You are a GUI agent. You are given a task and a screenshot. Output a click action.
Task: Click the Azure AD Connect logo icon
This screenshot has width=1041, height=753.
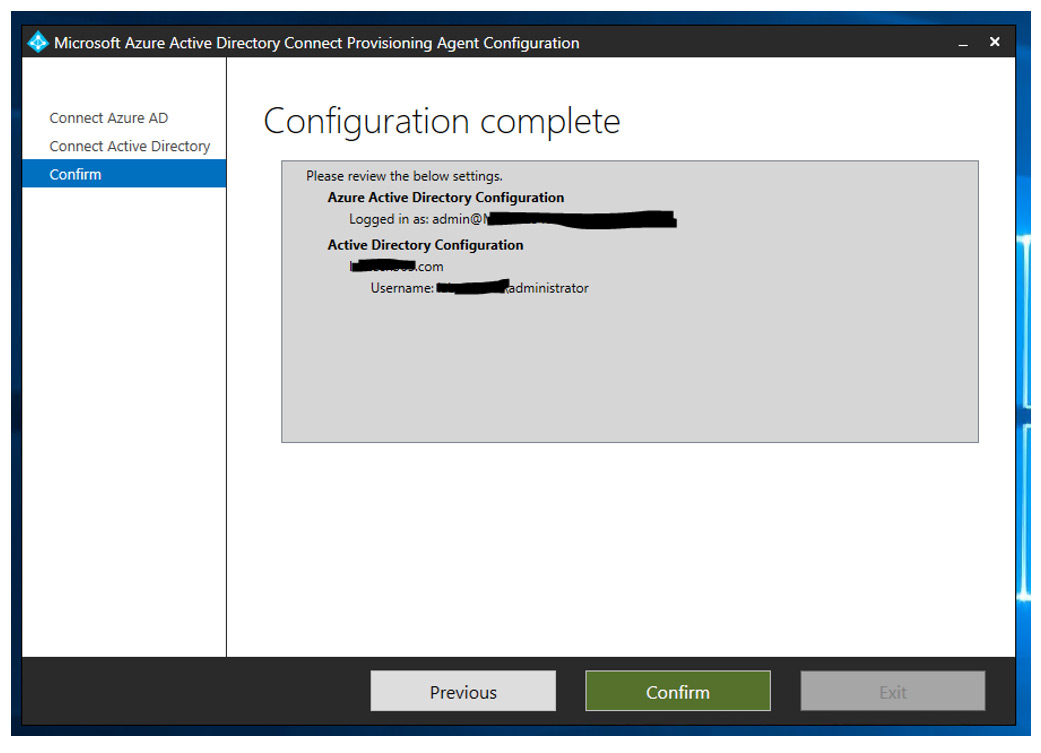pyautogui.click(x=38, y=42)
